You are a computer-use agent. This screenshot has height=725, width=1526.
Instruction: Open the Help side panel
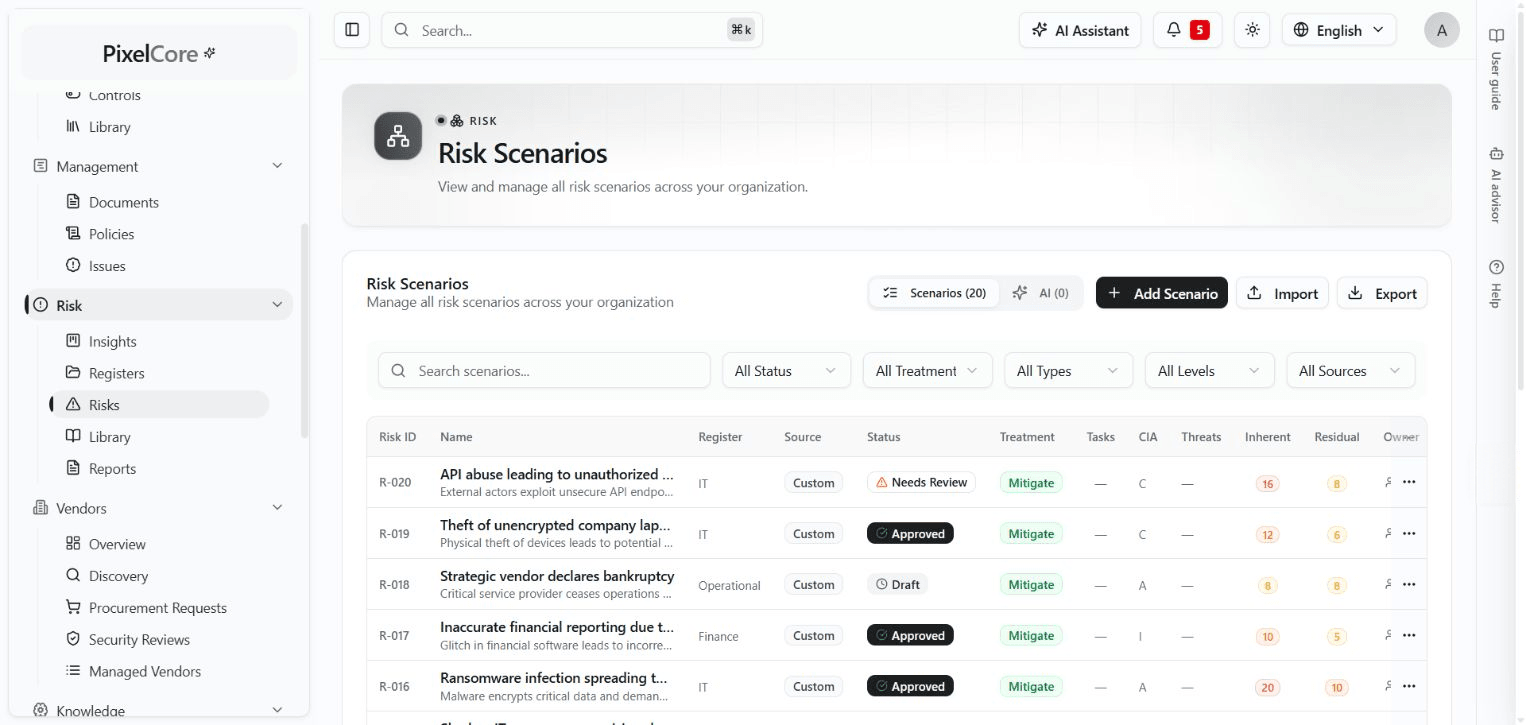pos(1496,284)
